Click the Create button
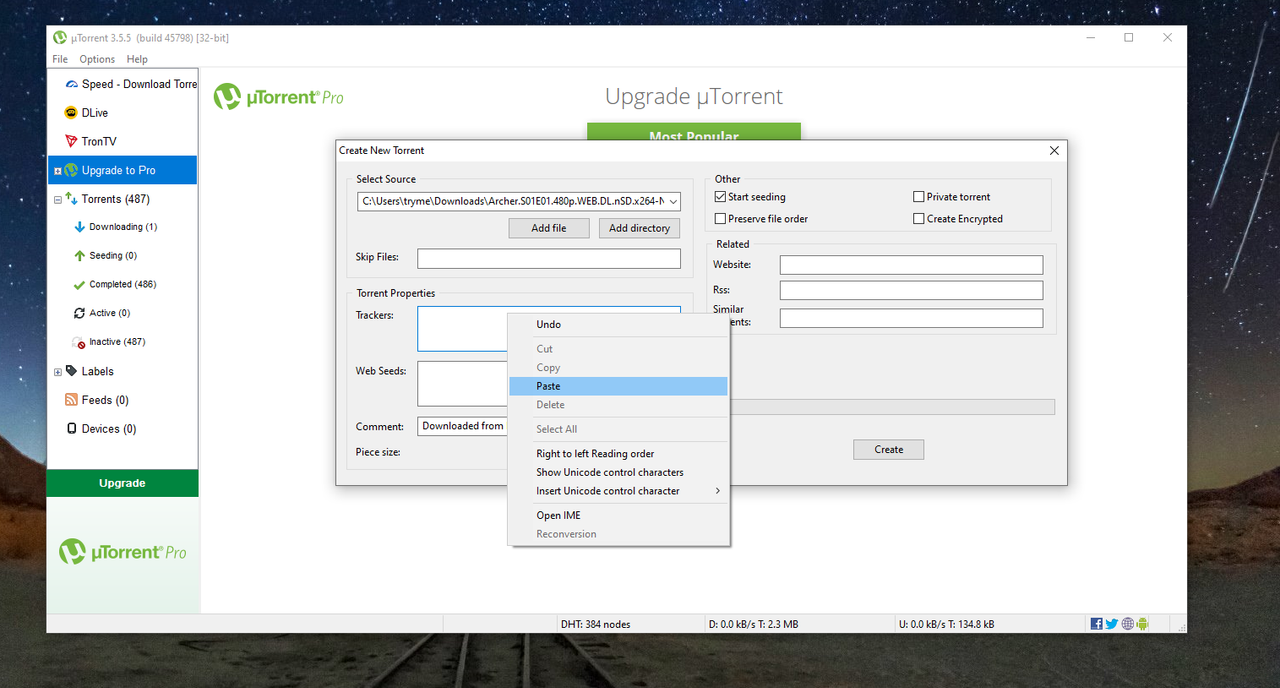The image size is (1280, 688). point(889,450)
